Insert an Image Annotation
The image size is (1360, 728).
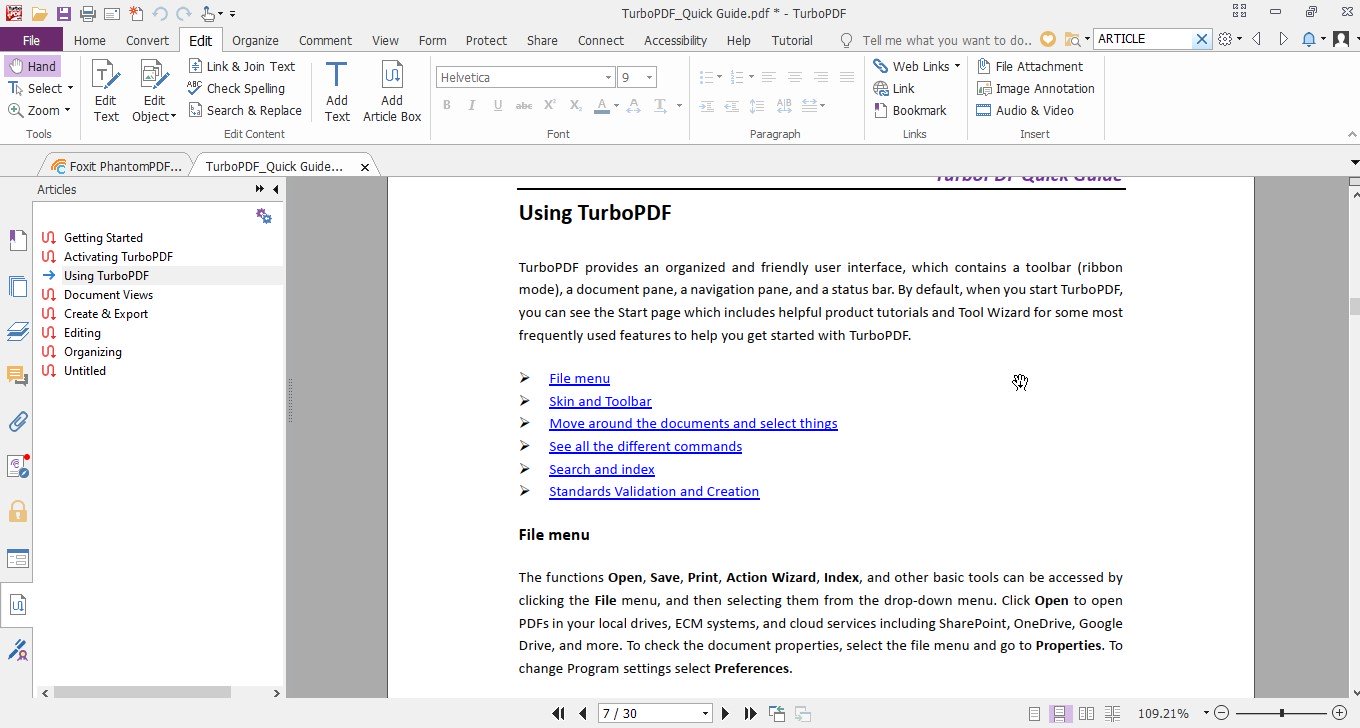1035,88
